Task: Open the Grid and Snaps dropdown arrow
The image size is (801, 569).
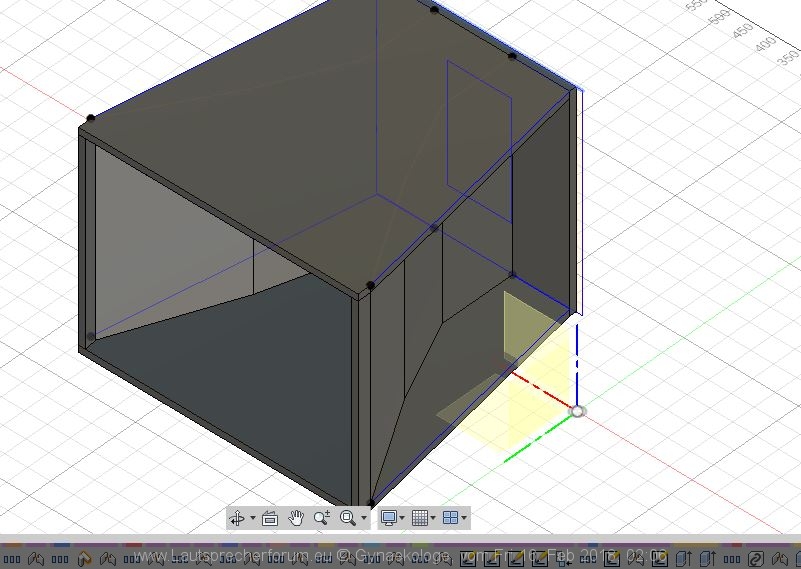Action: point(433,518)
